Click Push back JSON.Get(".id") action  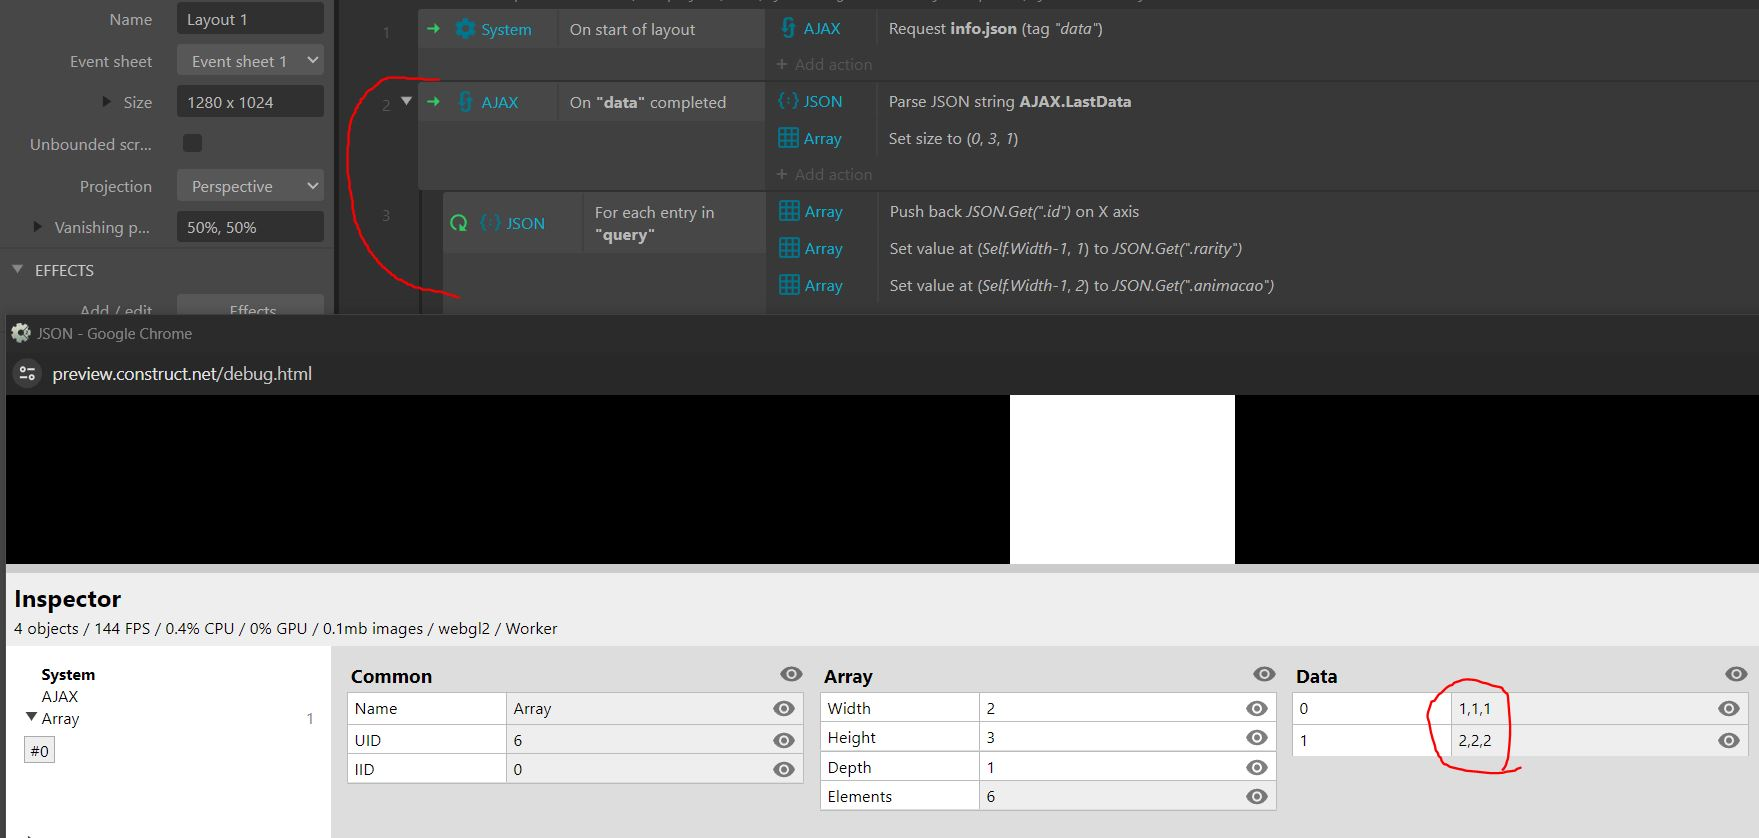pyautogui.click(x=1014, y=211)
